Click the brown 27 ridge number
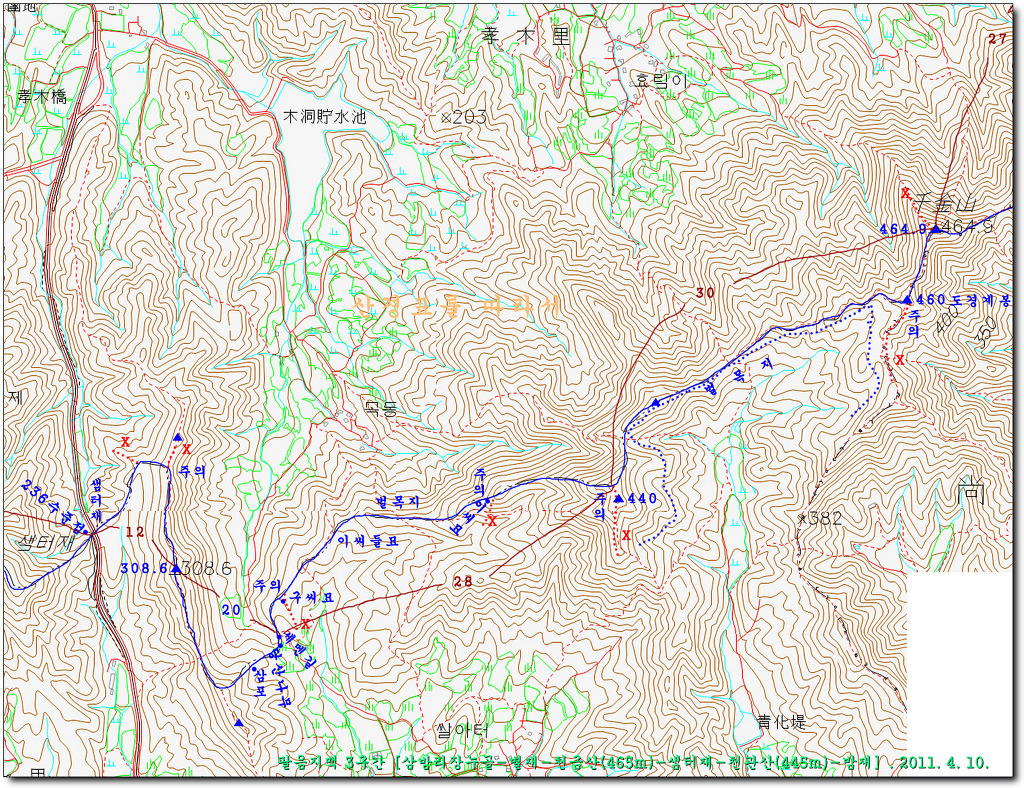This screenshot has height=788, width=1024. pos(997,39)
